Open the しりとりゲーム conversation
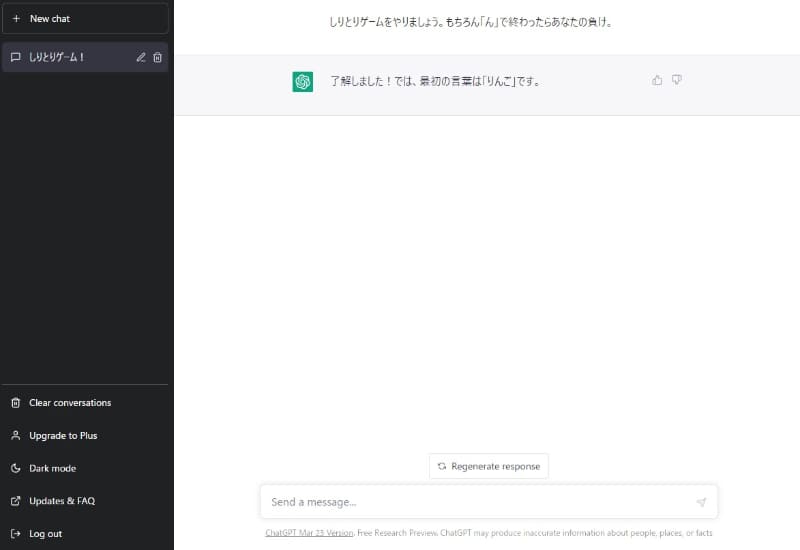800x550 pixels. tap(85, 57)
